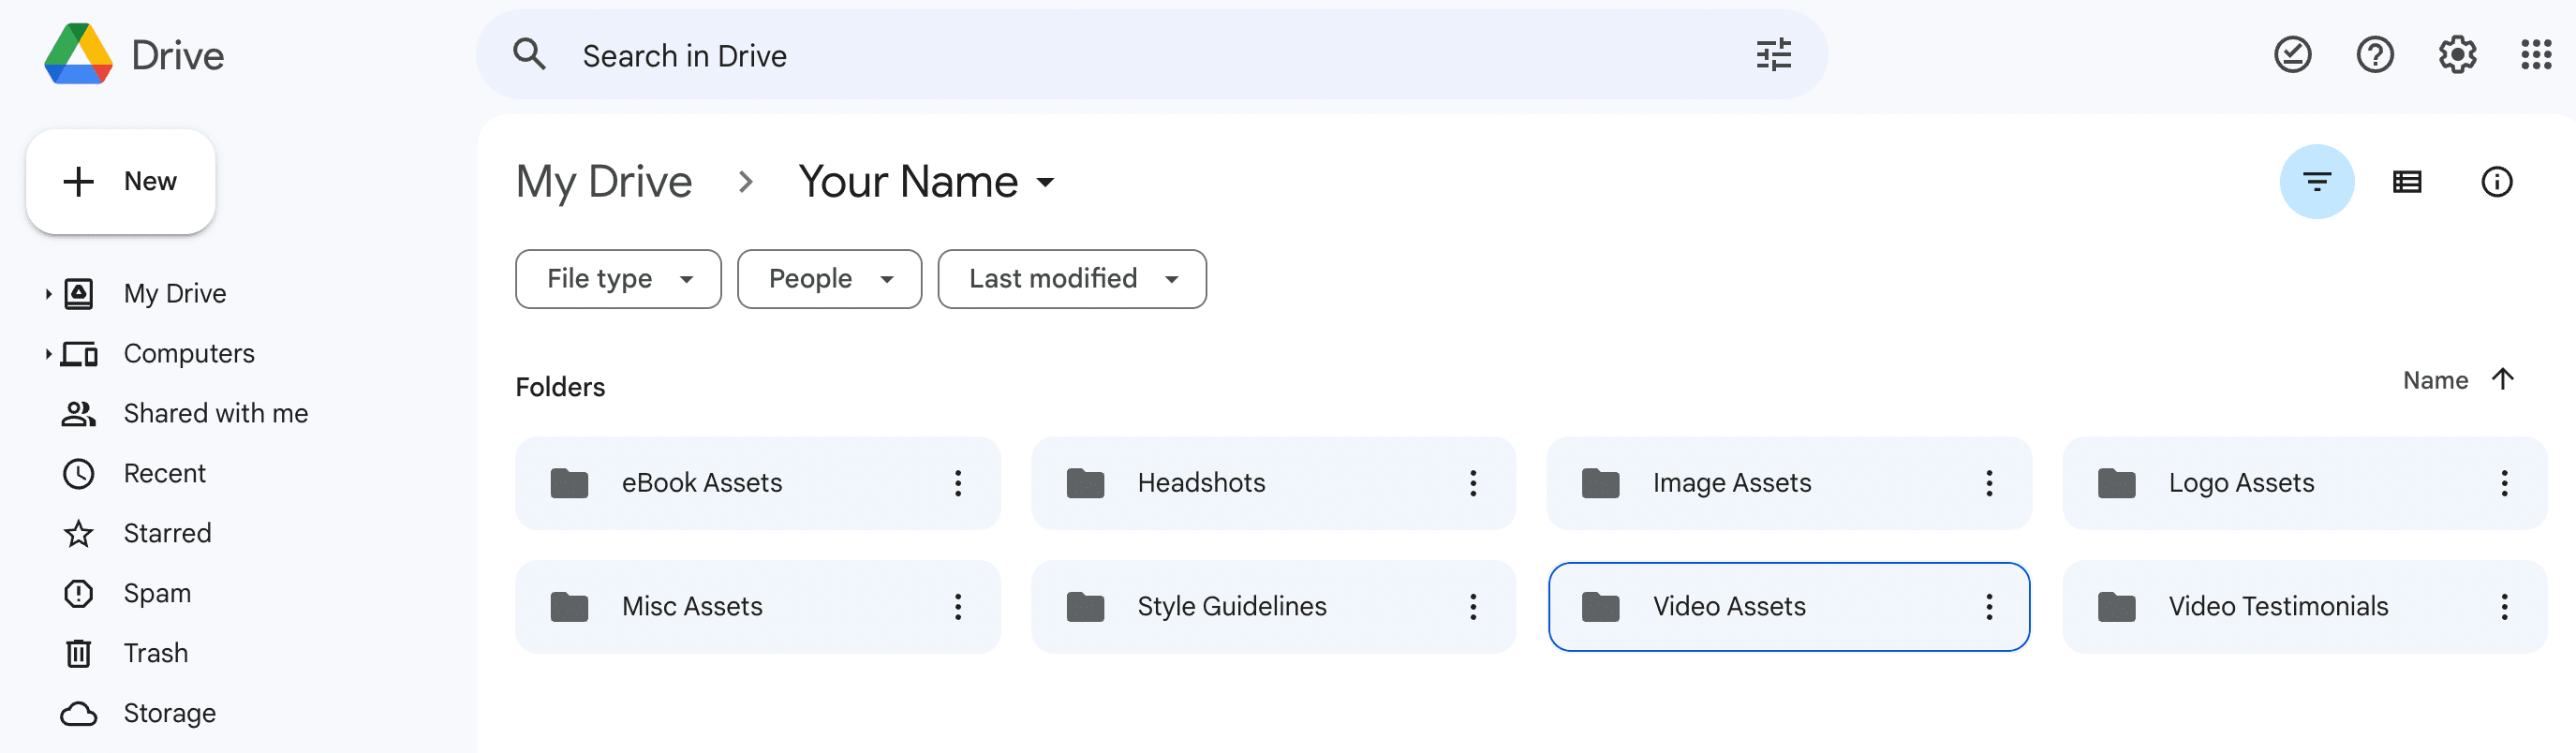Go to Shared with me

215,414
